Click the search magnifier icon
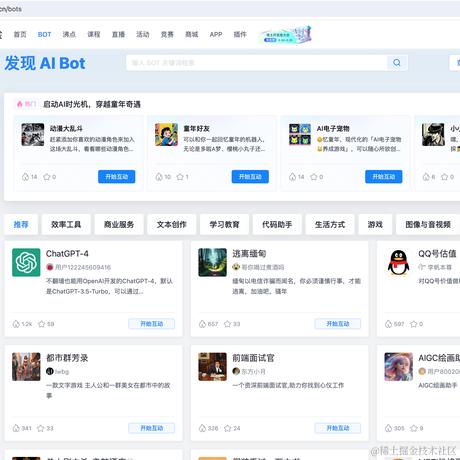The width and height of the screenshot is (460, 460). 397,63
